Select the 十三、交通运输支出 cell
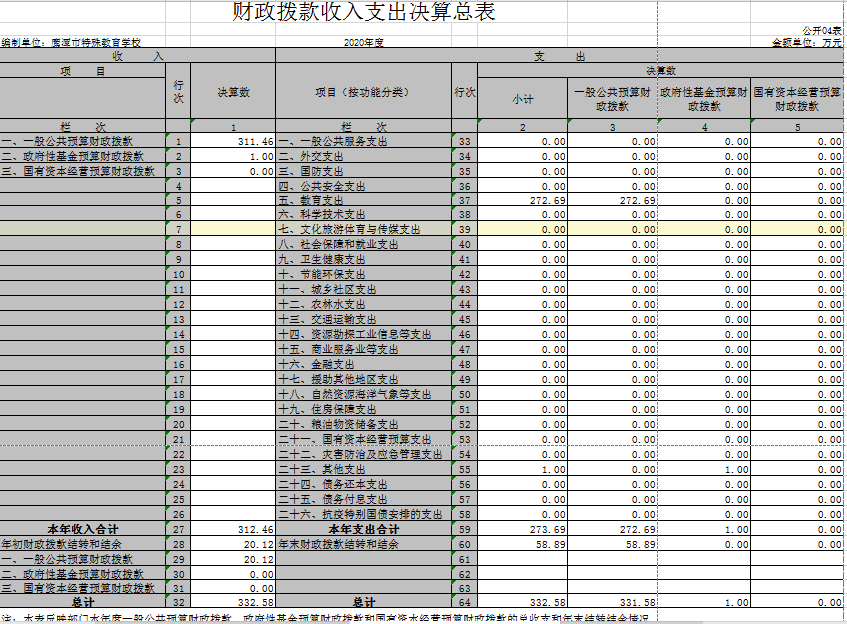The width and height of the screenshot is (847, 624). pyautogui.click(x=364, y=319)
